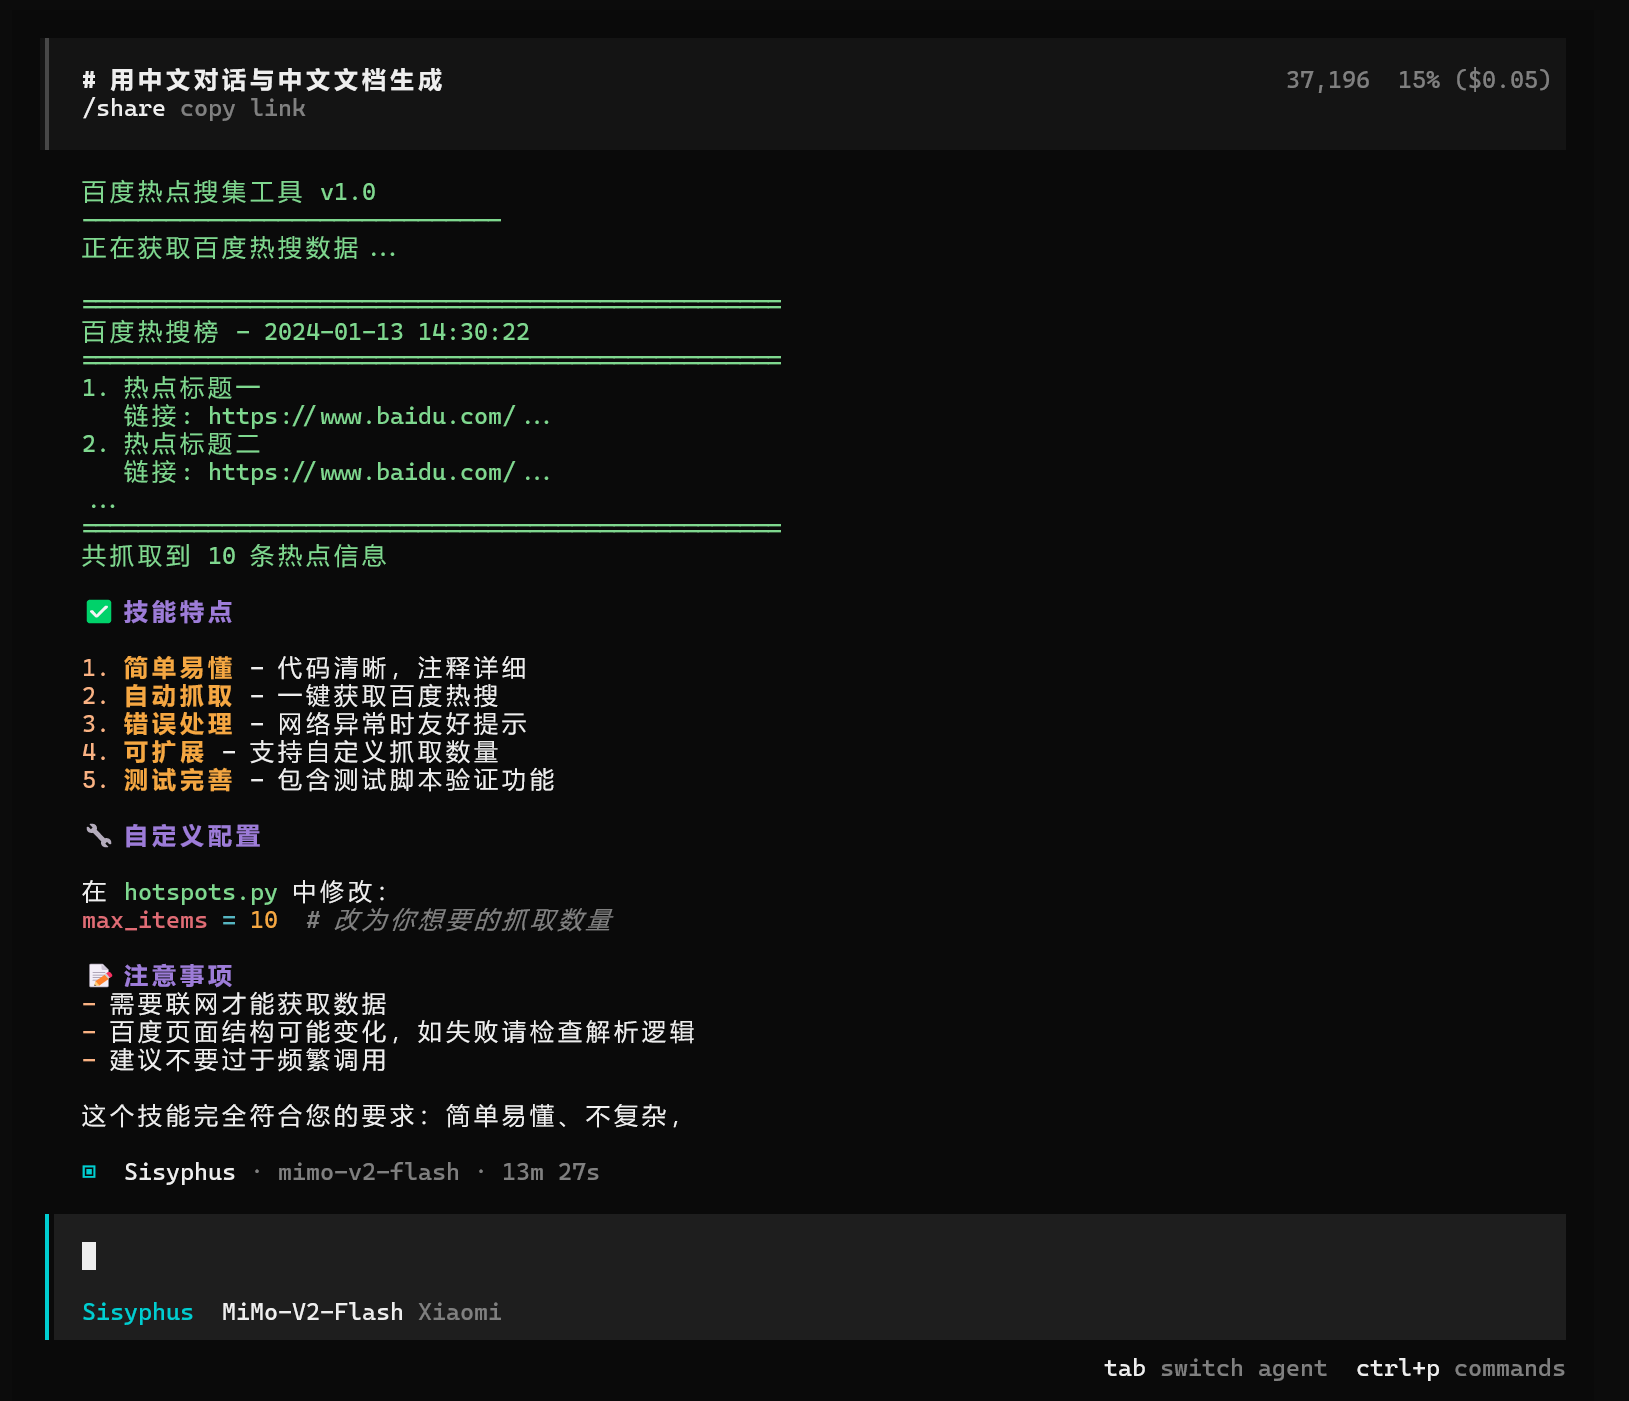Screen dimensions: 1629x1401
Task: Click the mimo-v2-flash label in response footer
Action: tap(368, 1172)
